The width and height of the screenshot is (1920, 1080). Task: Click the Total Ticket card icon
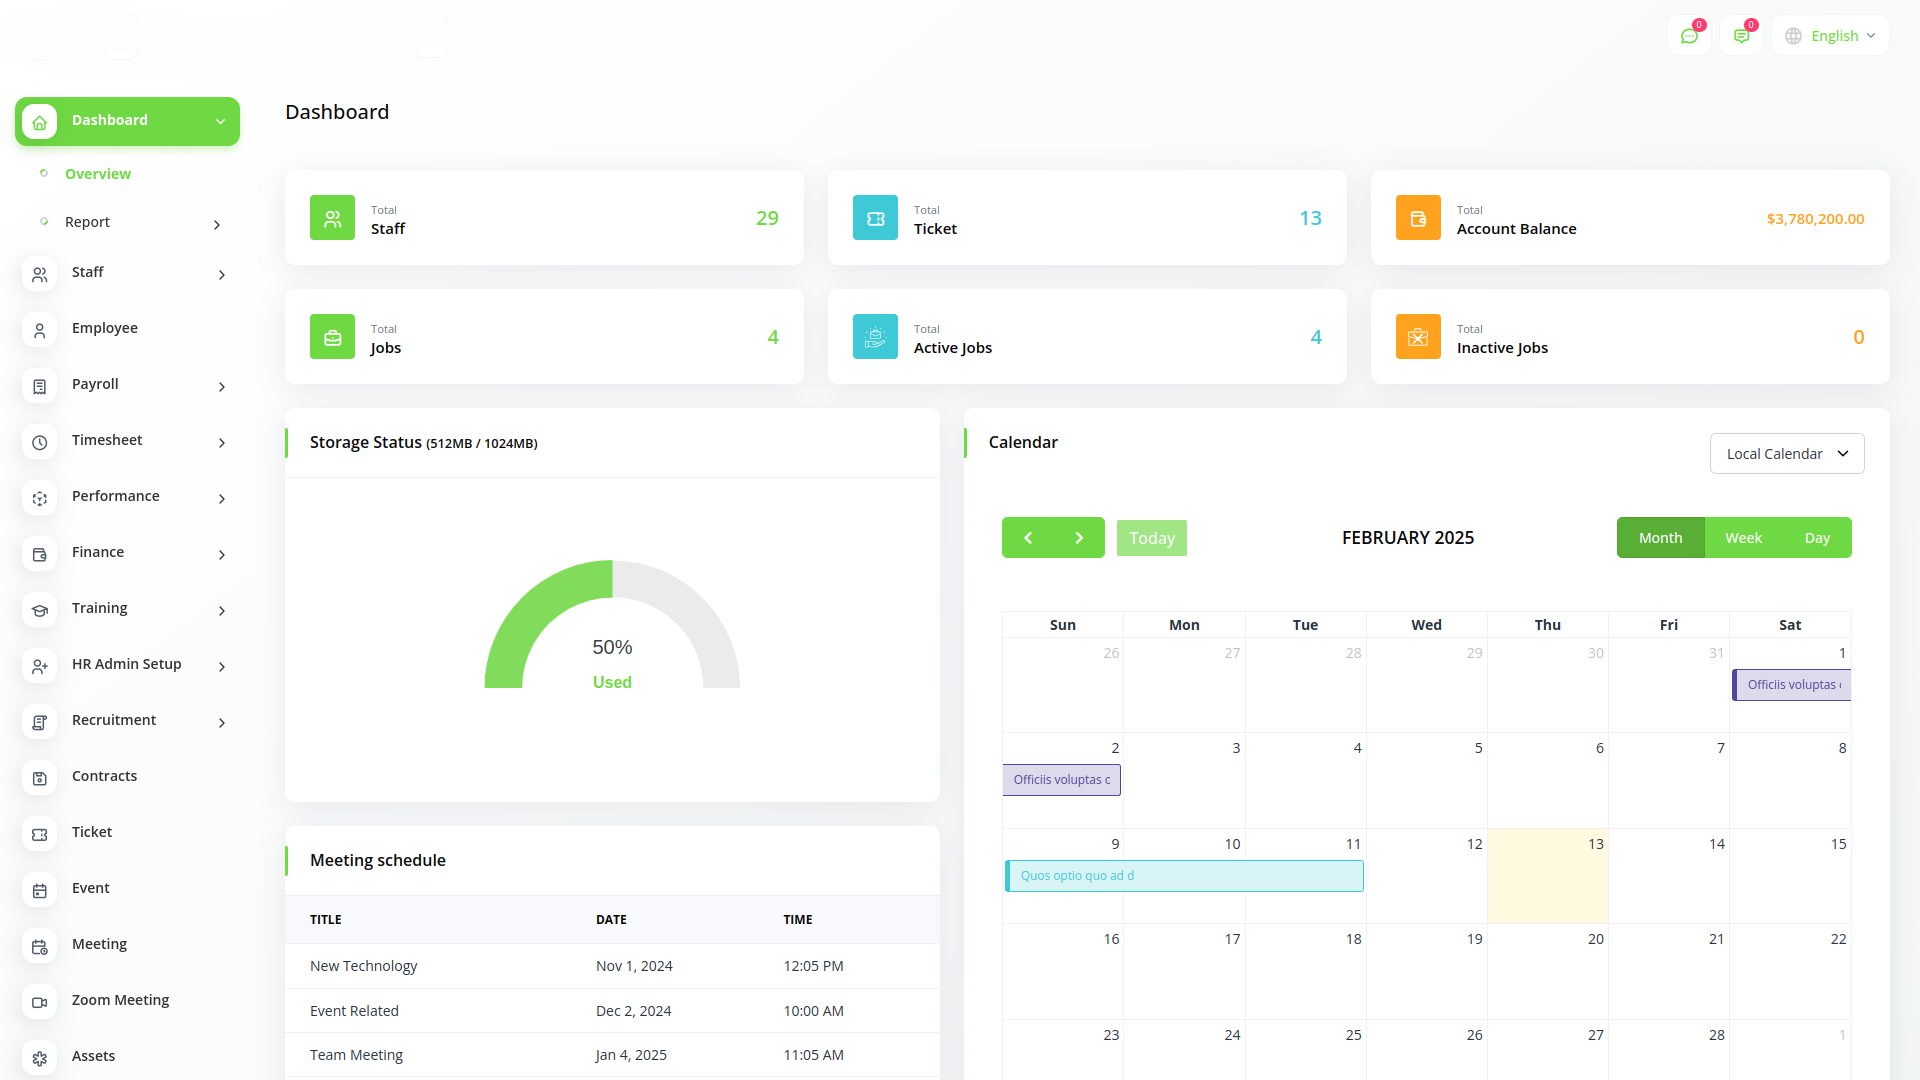875,218
